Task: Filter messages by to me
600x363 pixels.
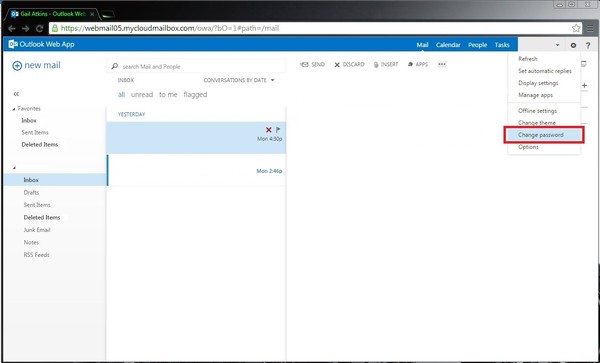Action: click(x=168, y=94)
